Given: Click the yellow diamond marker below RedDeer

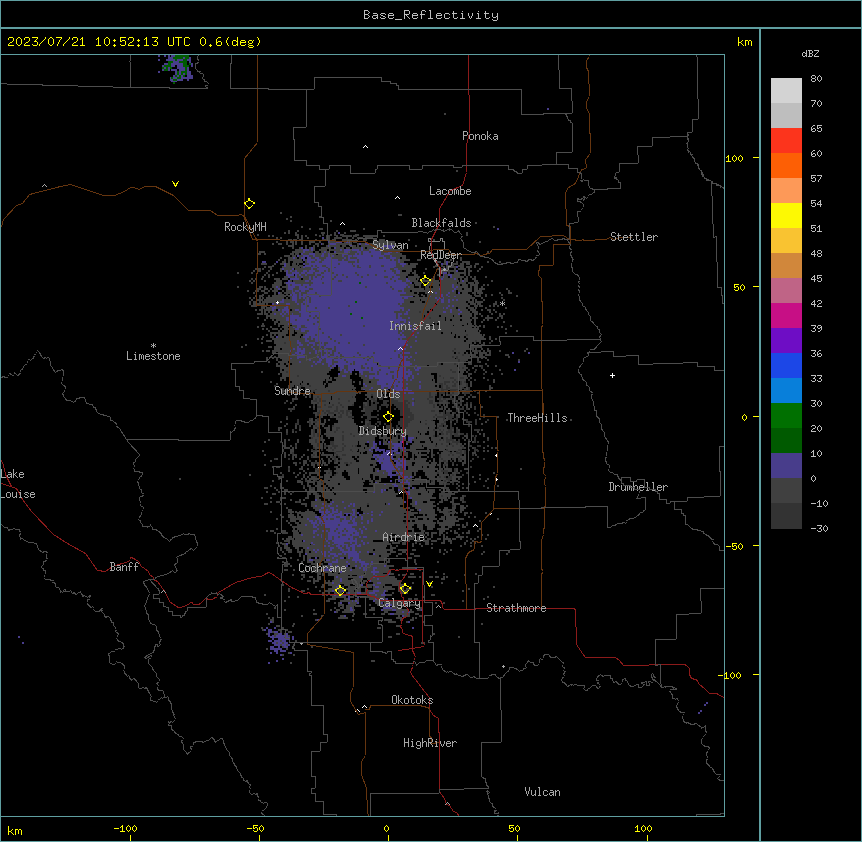Looking at the screenshot, I should (426, 281).
